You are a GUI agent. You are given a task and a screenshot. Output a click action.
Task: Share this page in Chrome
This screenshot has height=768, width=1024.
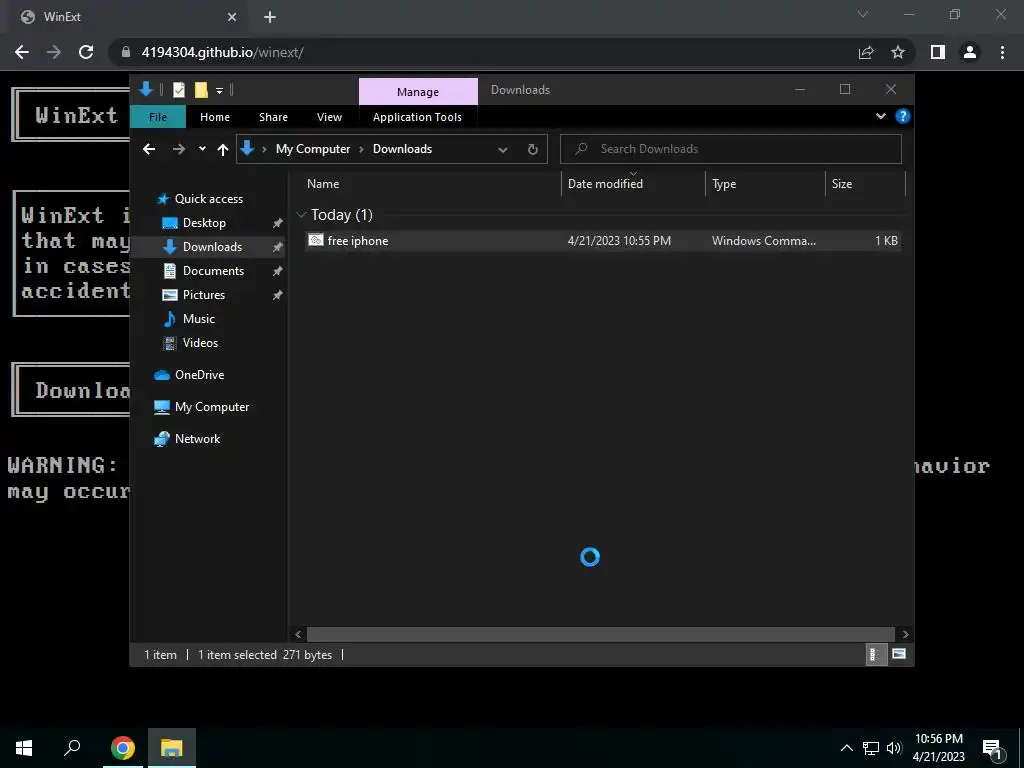pyautogui.click(x=866, y=52)
